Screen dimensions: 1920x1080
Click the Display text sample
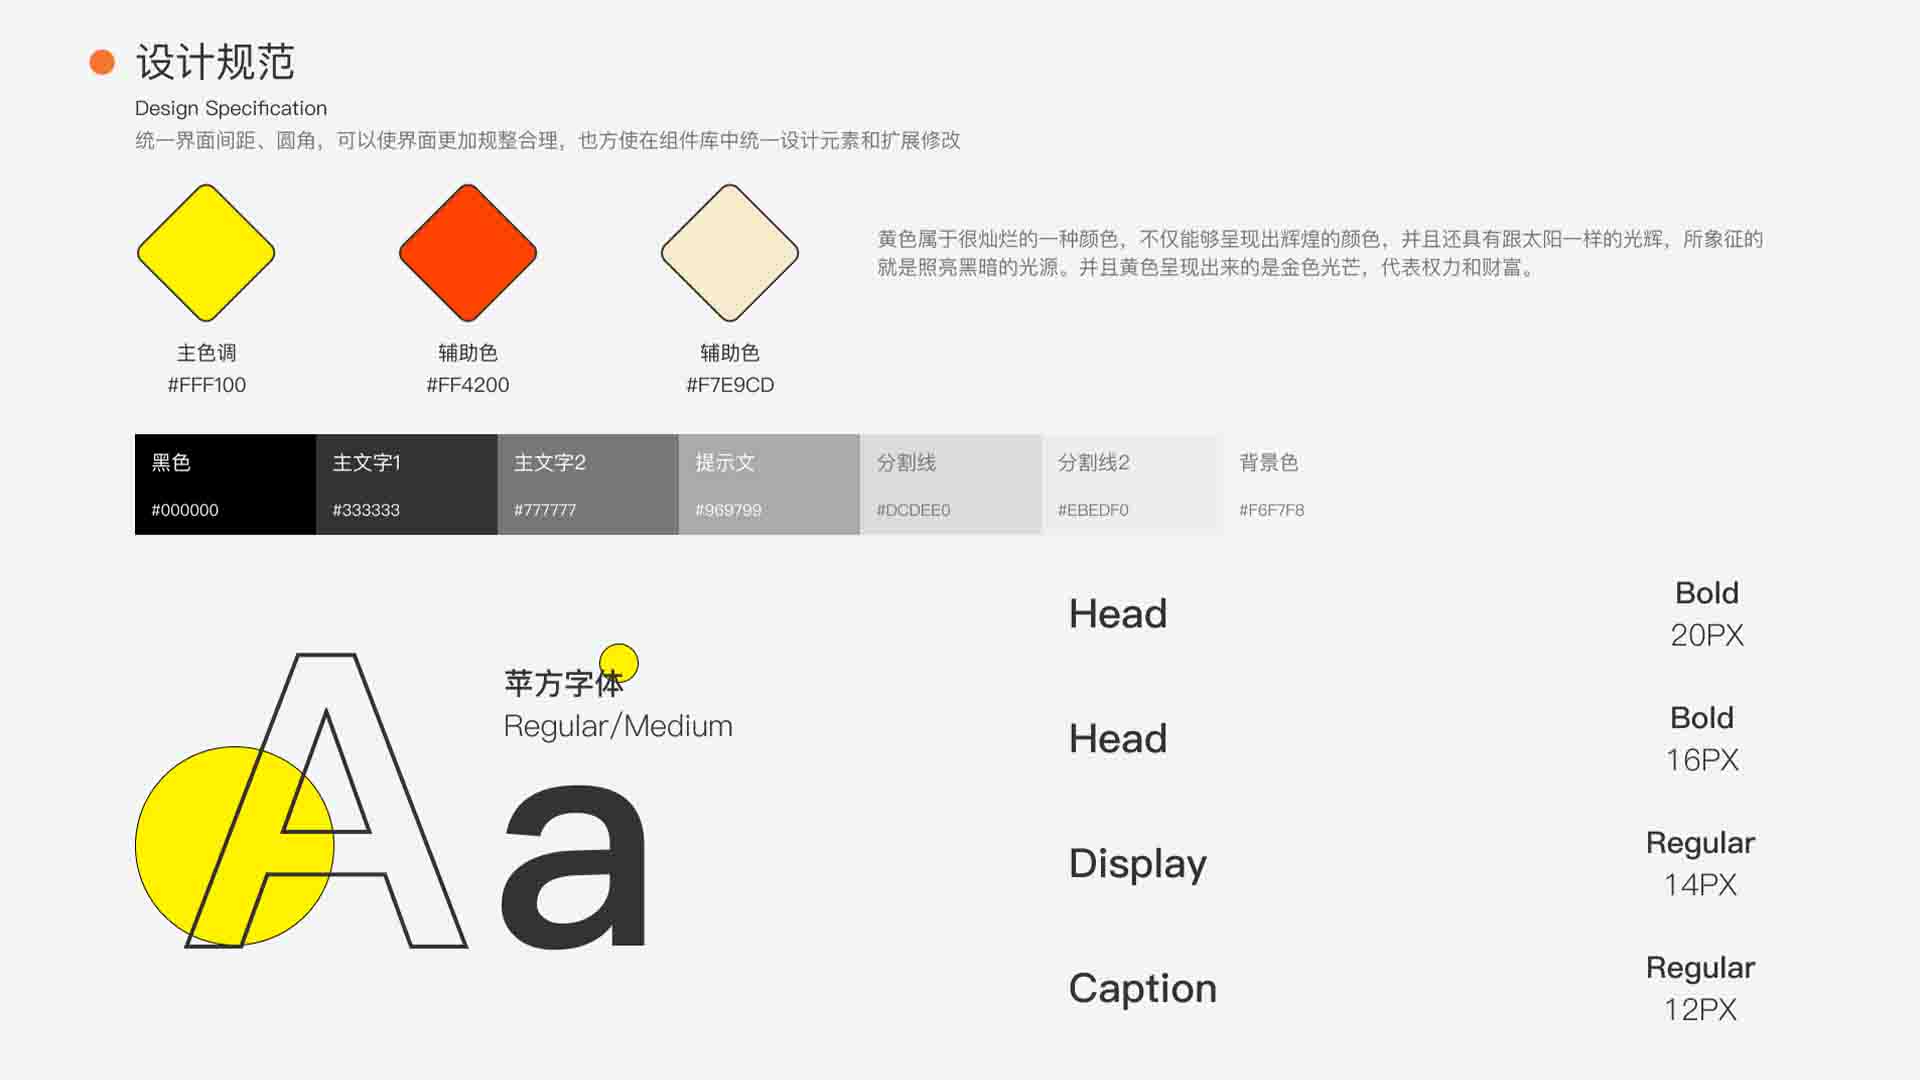[1137, 864]
